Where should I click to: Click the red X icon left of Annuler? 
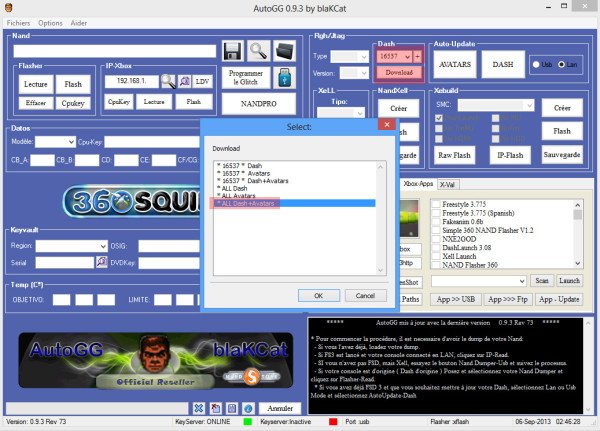point(215,408)
